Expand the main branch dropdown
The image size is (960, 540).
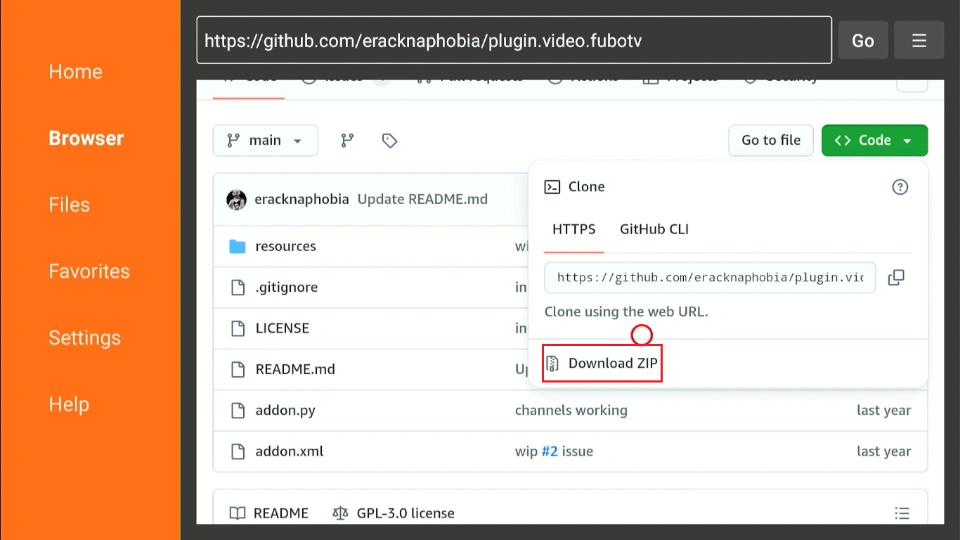pyautogui.click(x=265, y=140)
